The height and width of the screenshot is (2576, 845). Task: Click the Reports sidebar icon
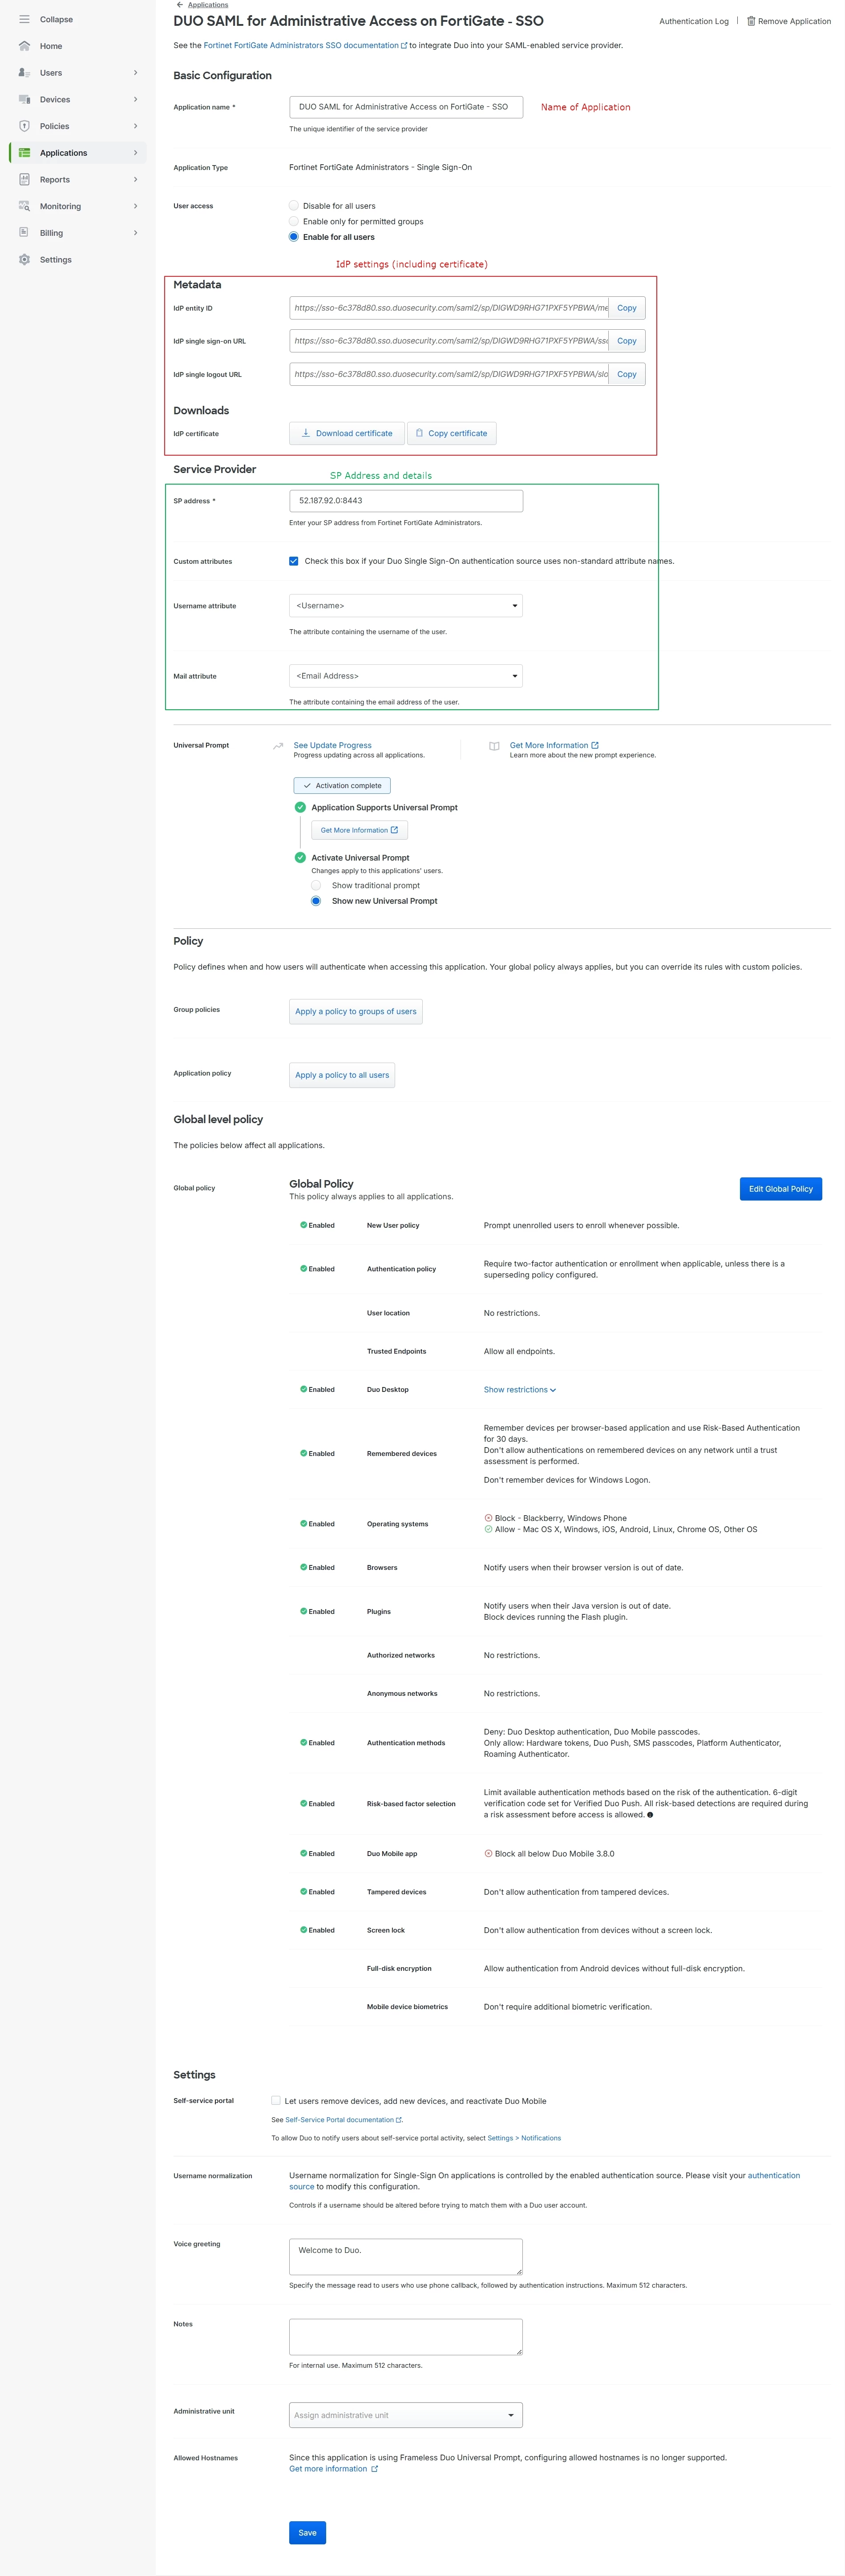click(x=24, y=180)
